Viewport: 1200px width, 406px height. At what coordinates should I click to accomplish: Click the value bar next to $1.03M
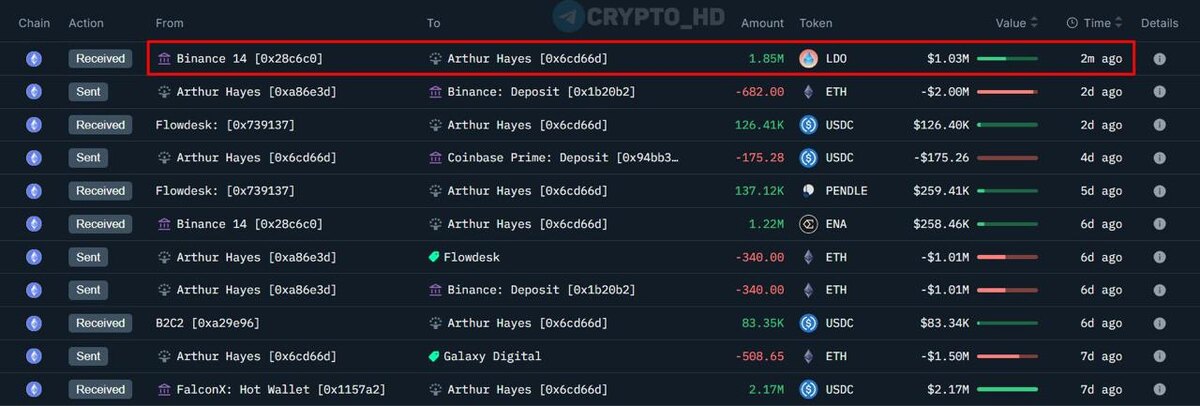coord(1007,59)
